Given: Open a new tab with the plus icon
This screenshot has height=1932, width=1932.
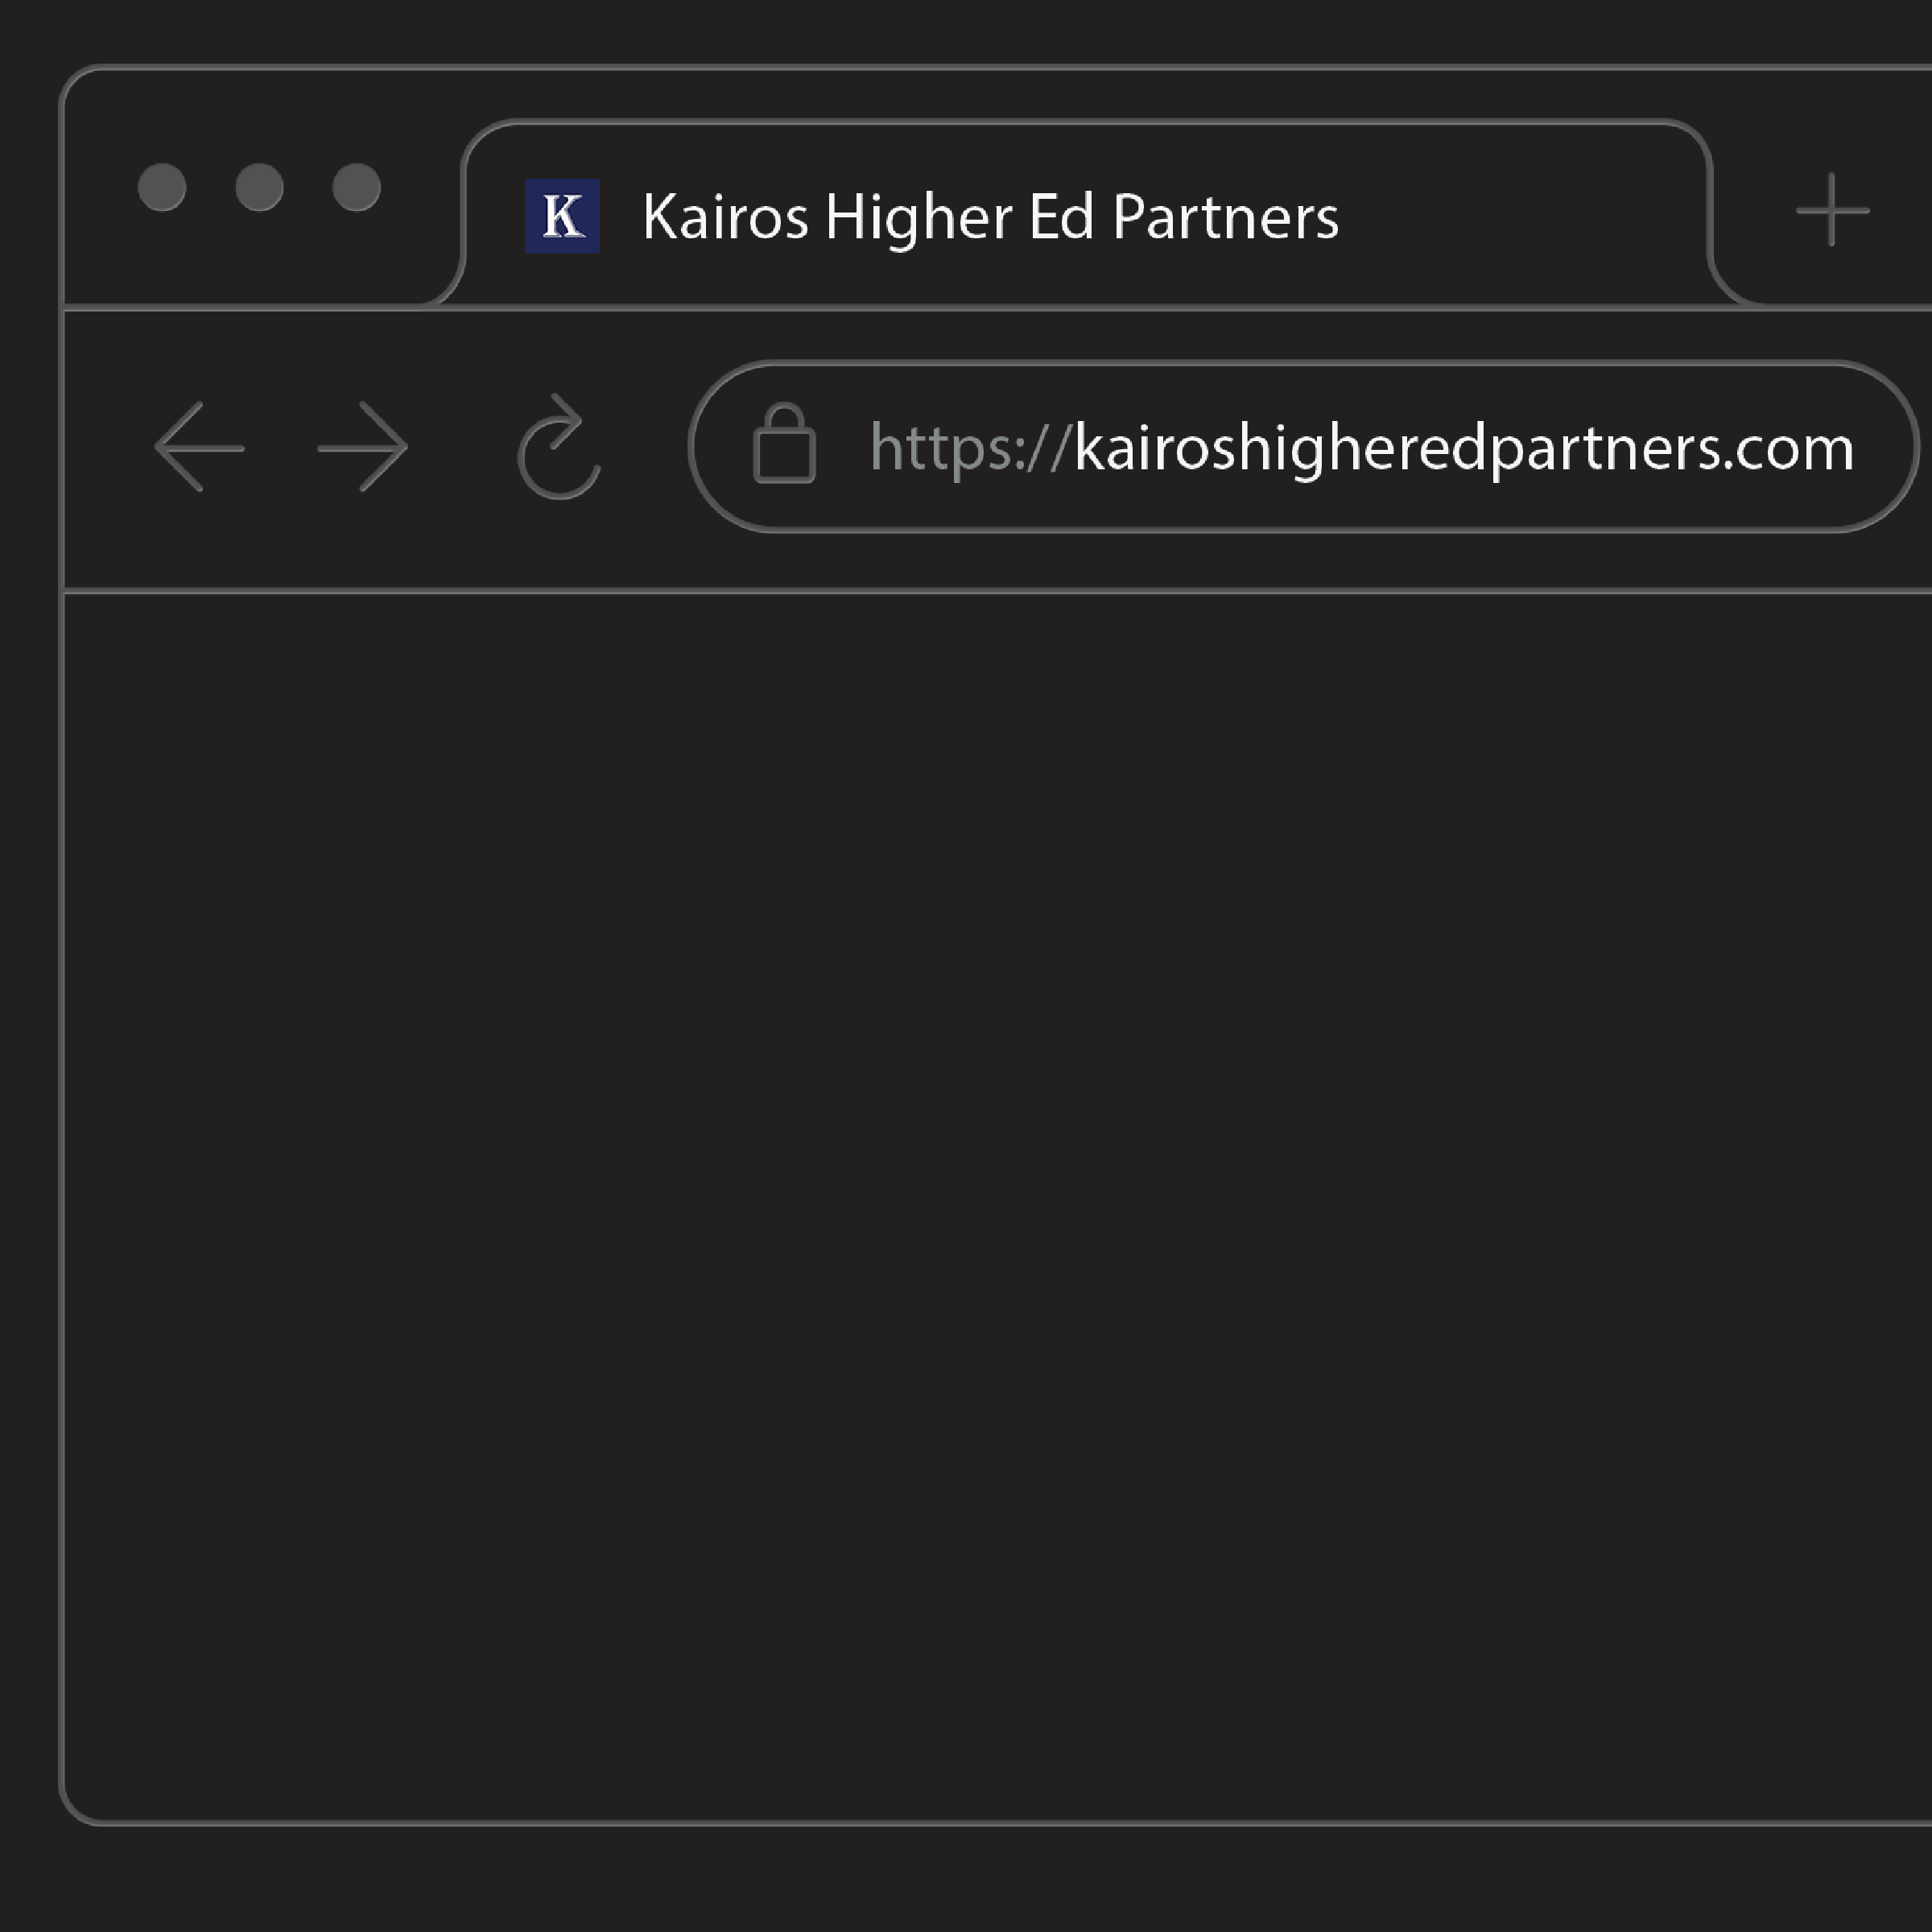Looking at the screenshot, I should coord(1832,210).
